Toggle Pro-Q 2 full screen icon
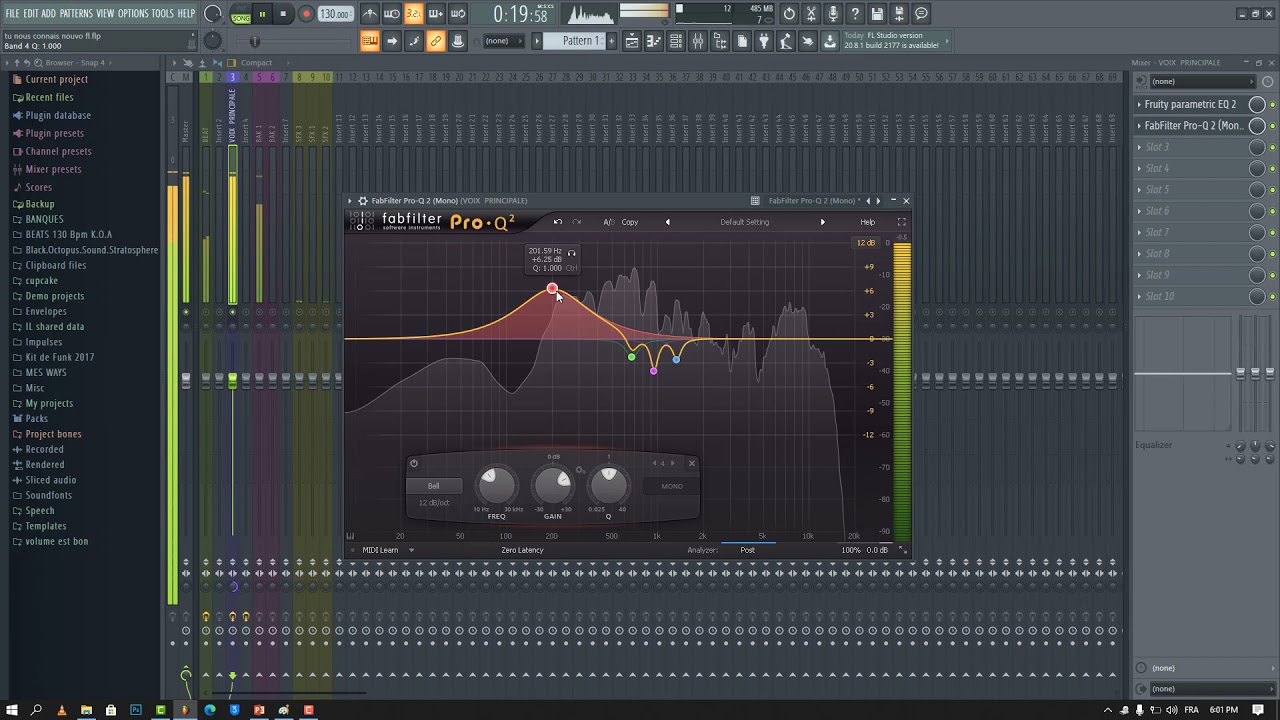This screenshot has height=720, width=1280. (901, 222)
